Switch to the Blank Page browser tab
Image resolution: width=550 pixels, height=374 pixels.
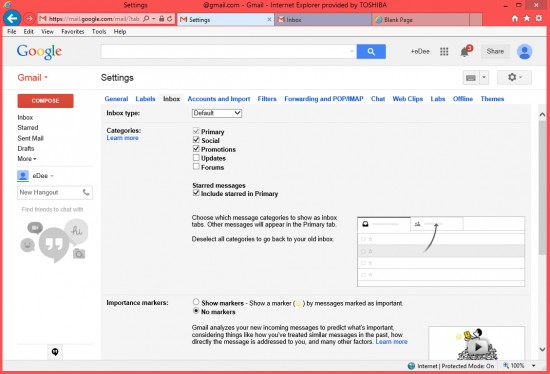(x=421, y=20)
